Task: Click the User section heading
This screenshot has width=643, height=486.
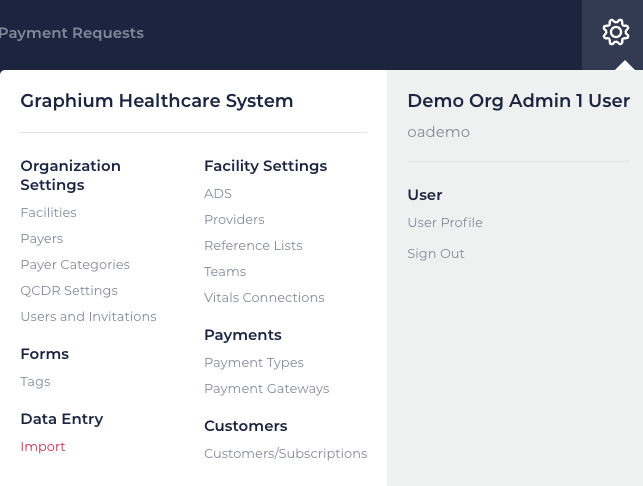Action: [x=424, y=195]
